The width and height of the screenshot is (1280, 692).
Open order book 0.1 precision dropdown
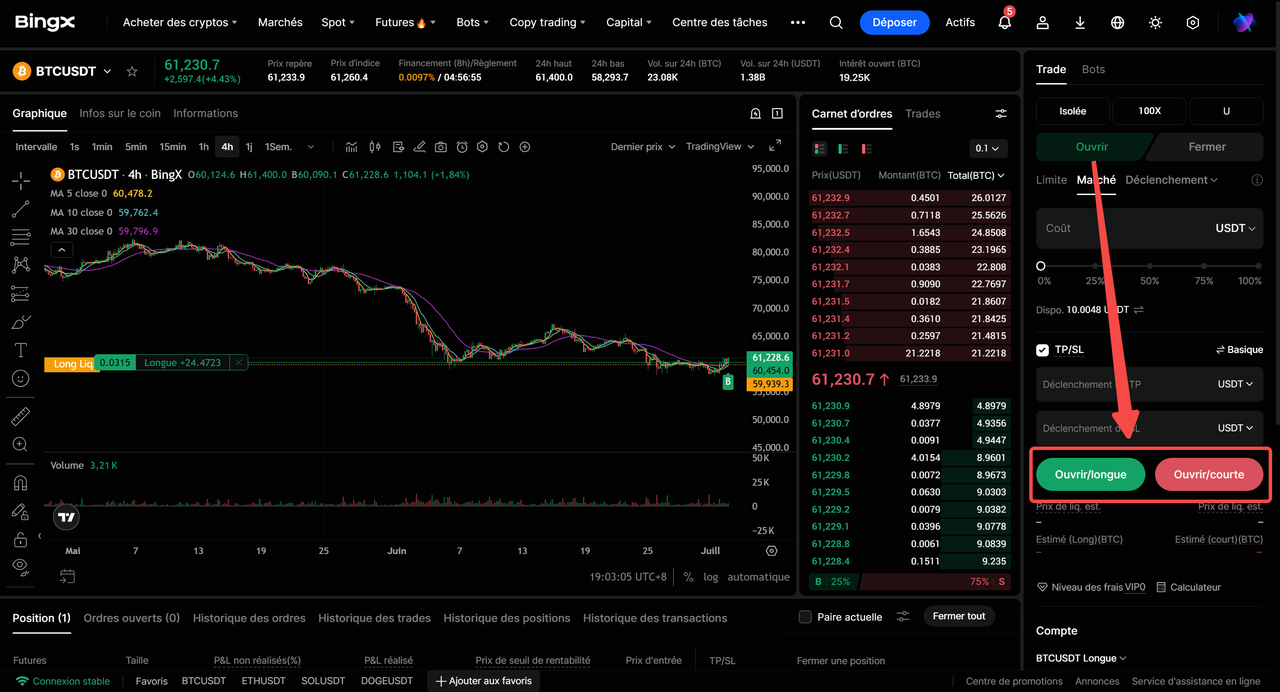(988, 148)
